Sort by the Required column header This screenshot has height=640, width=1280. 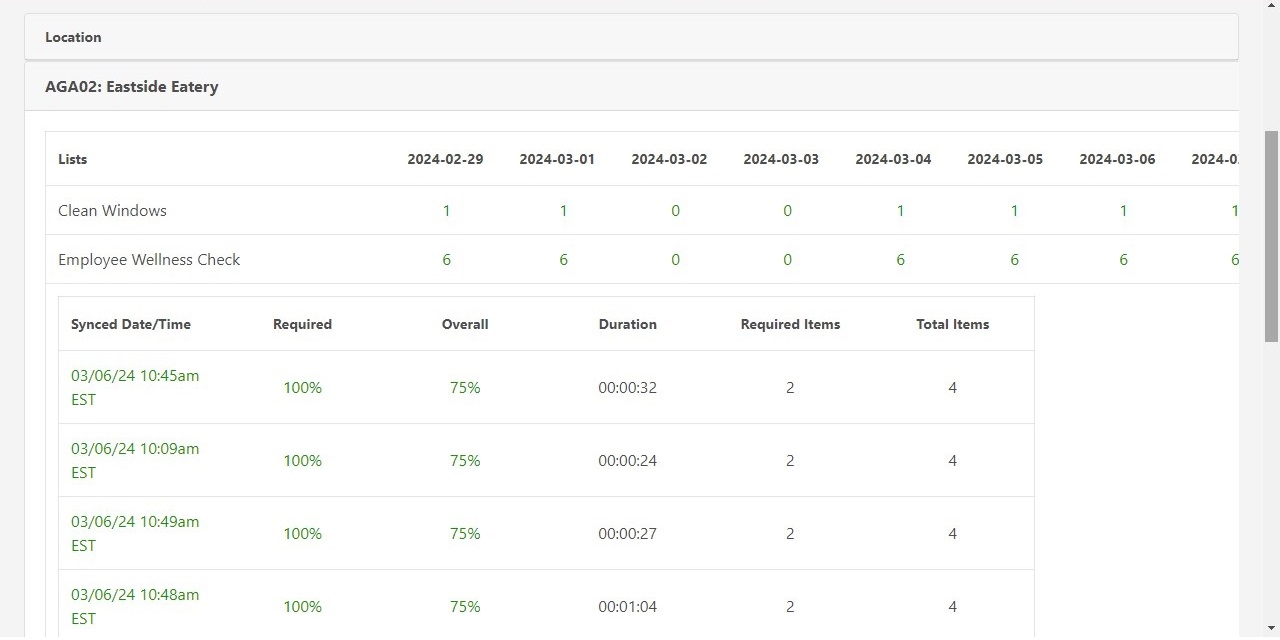click(x=302, y=324)
